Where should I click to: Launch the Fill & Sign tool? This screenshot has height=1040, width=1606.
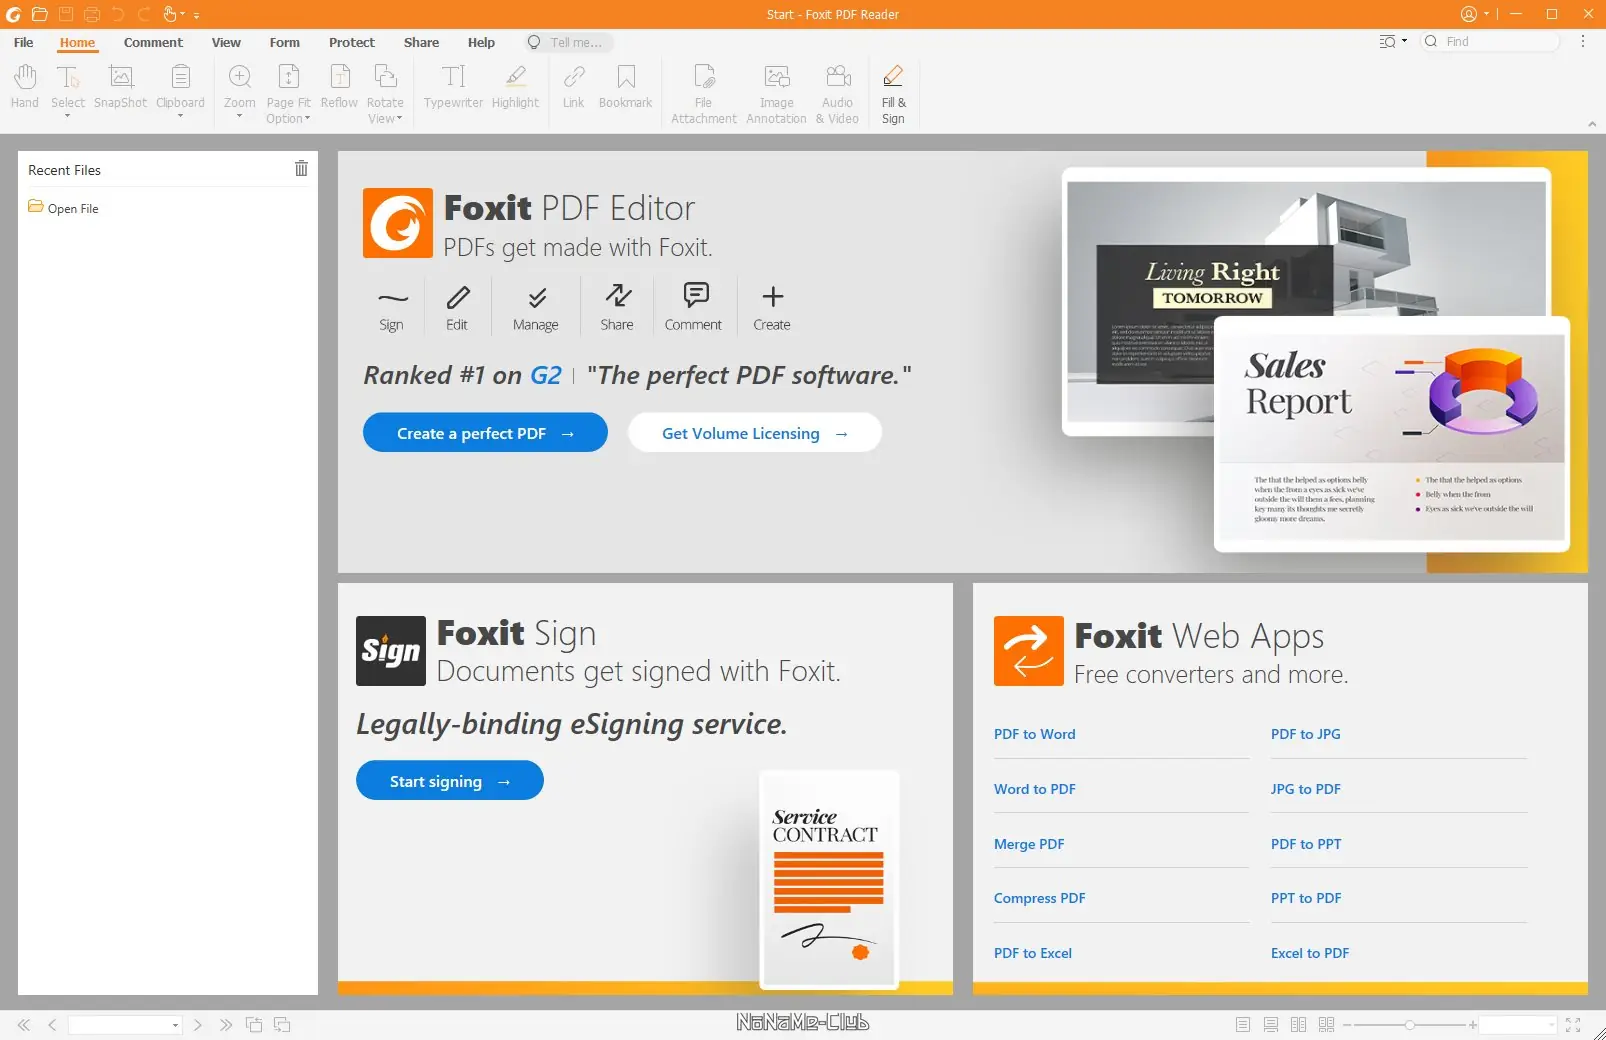pyautogui.click(x=893, y=94)
